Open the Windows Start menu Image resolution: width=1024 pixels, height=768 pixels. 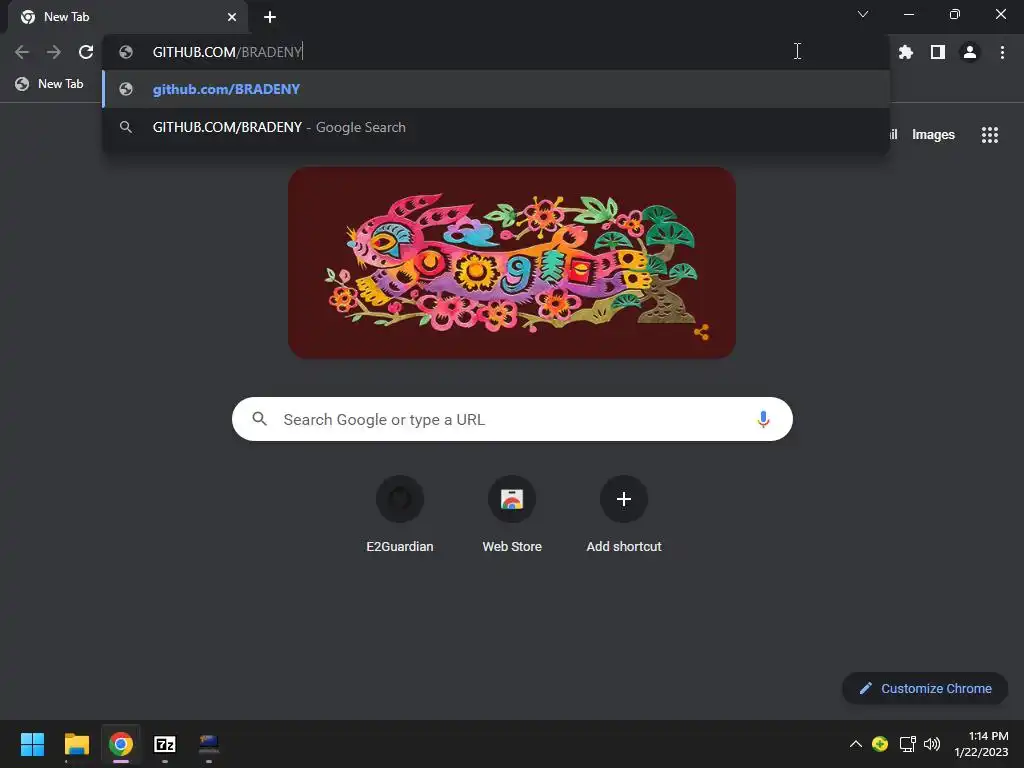click(32, 744)
